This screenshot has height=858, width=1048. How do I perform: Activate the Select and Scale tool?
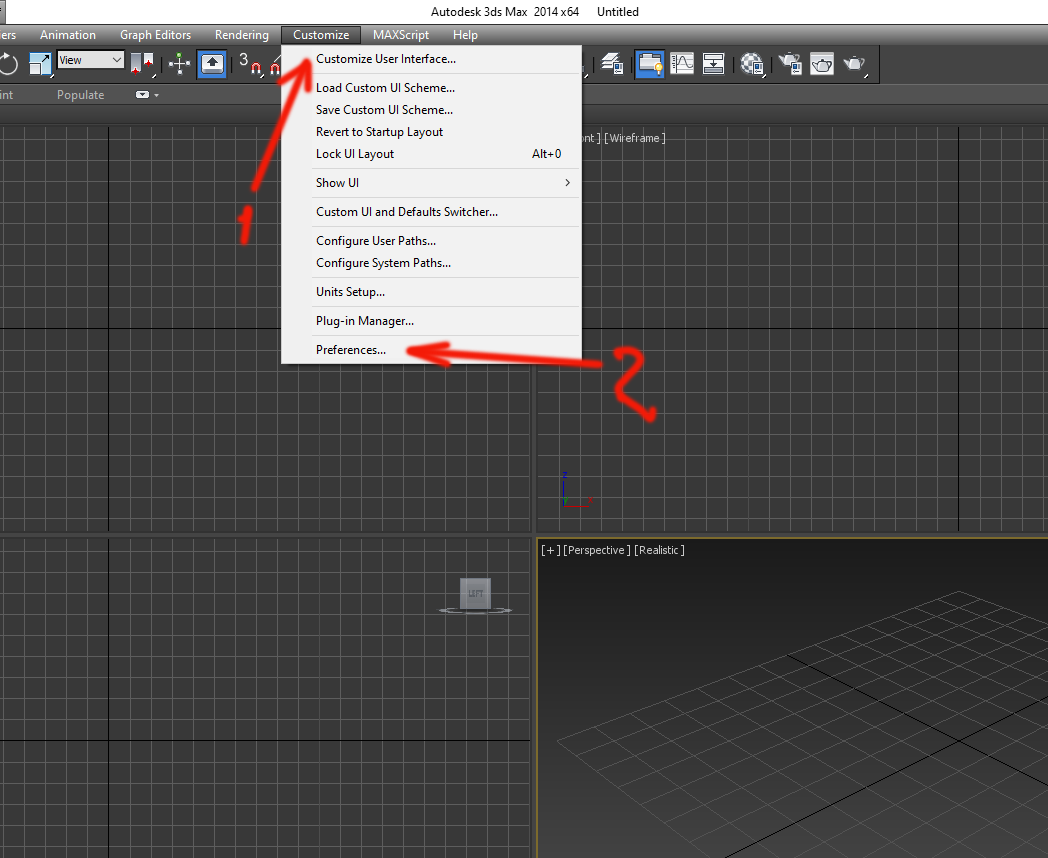pyautogui.click(x=40, y=63)
